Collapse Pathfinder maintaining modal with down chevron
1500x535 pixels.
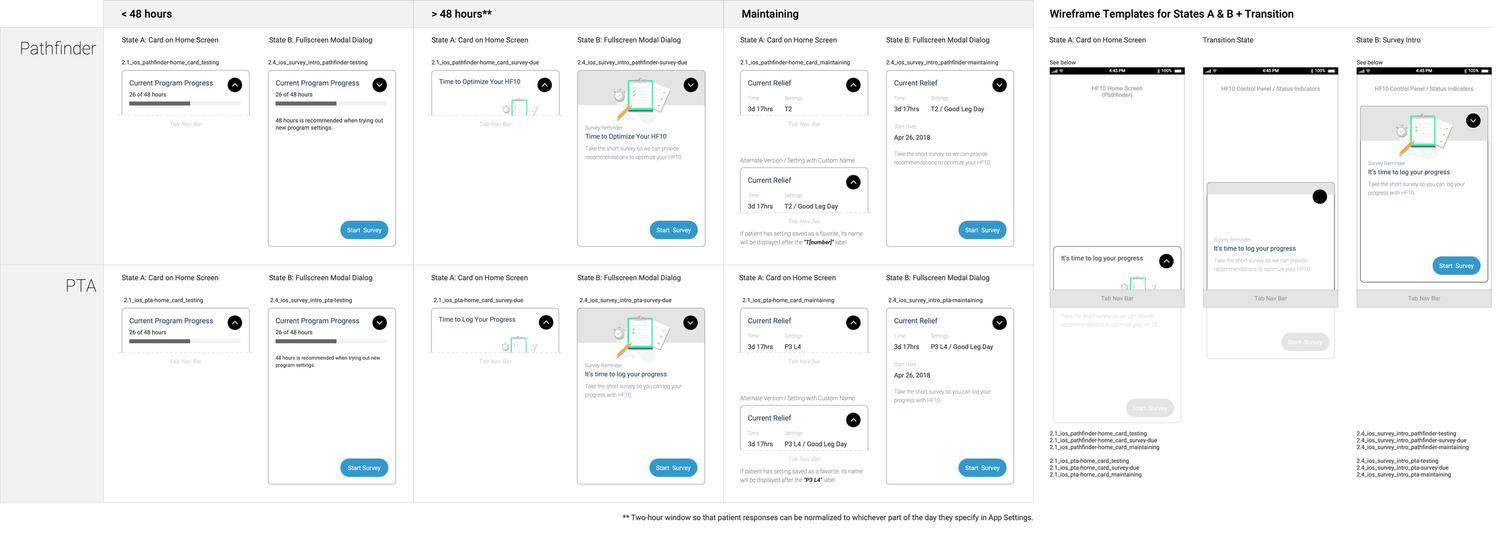[999, 85]
